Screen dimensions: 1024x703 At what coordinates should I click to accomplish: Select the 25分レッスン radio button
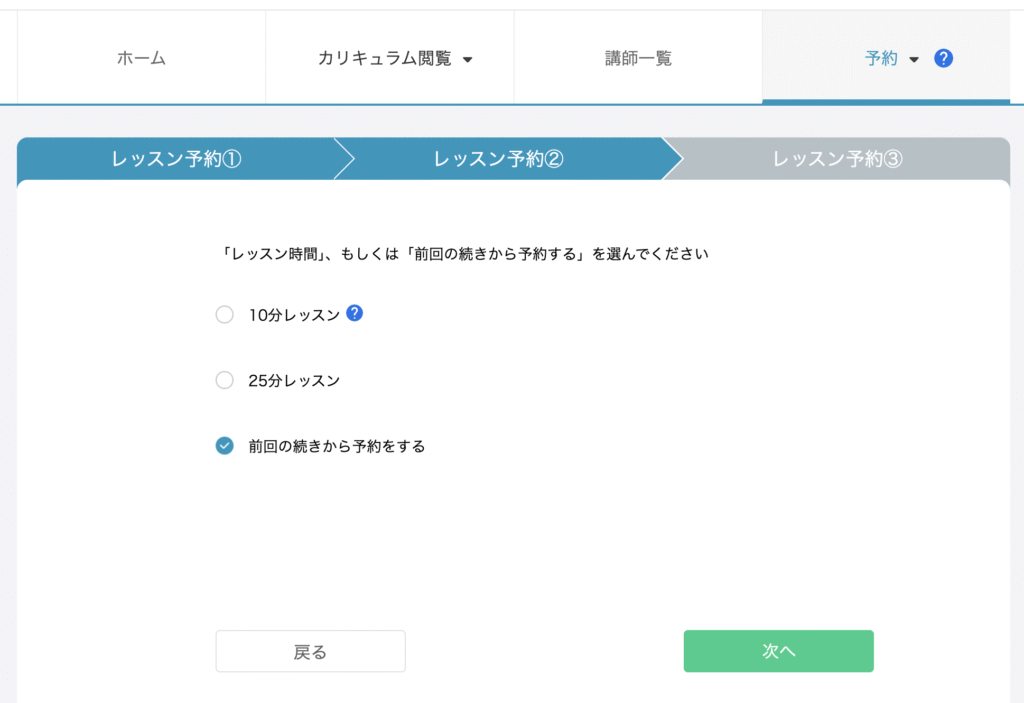pos(225,380)
